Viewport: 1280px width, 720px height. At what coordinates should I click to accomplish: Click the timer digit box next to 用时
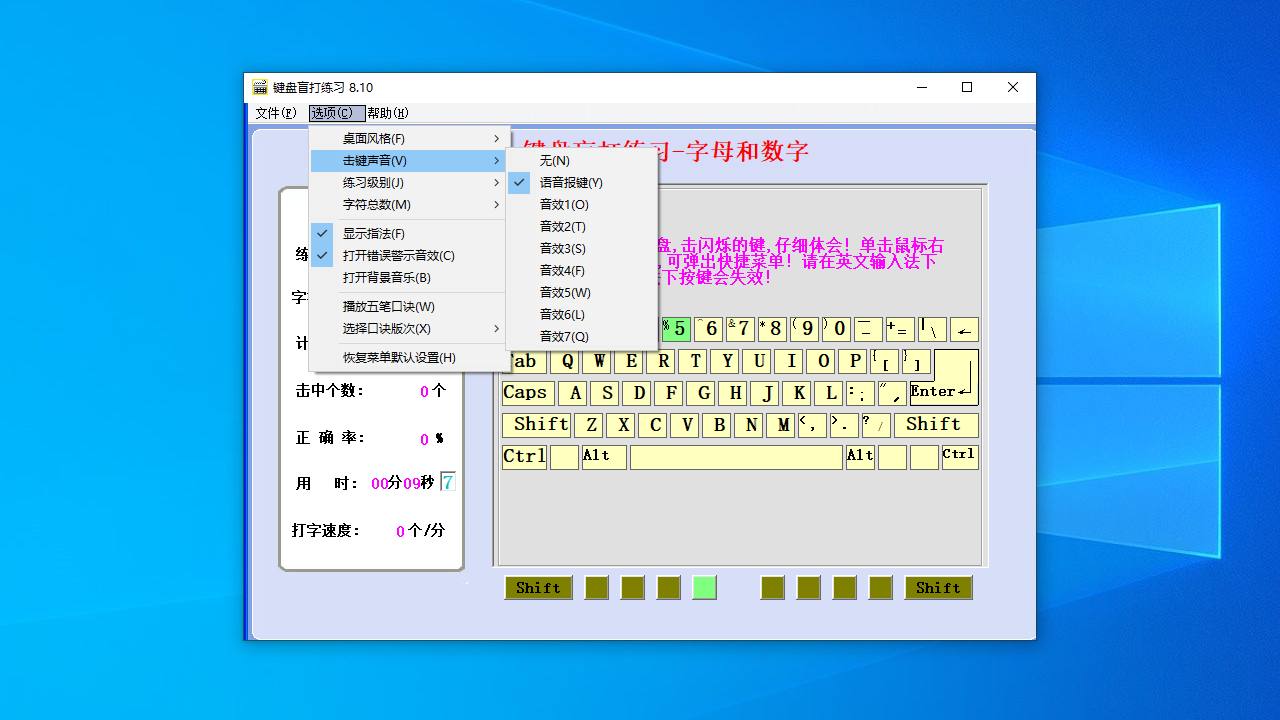[x=447, y=482]
